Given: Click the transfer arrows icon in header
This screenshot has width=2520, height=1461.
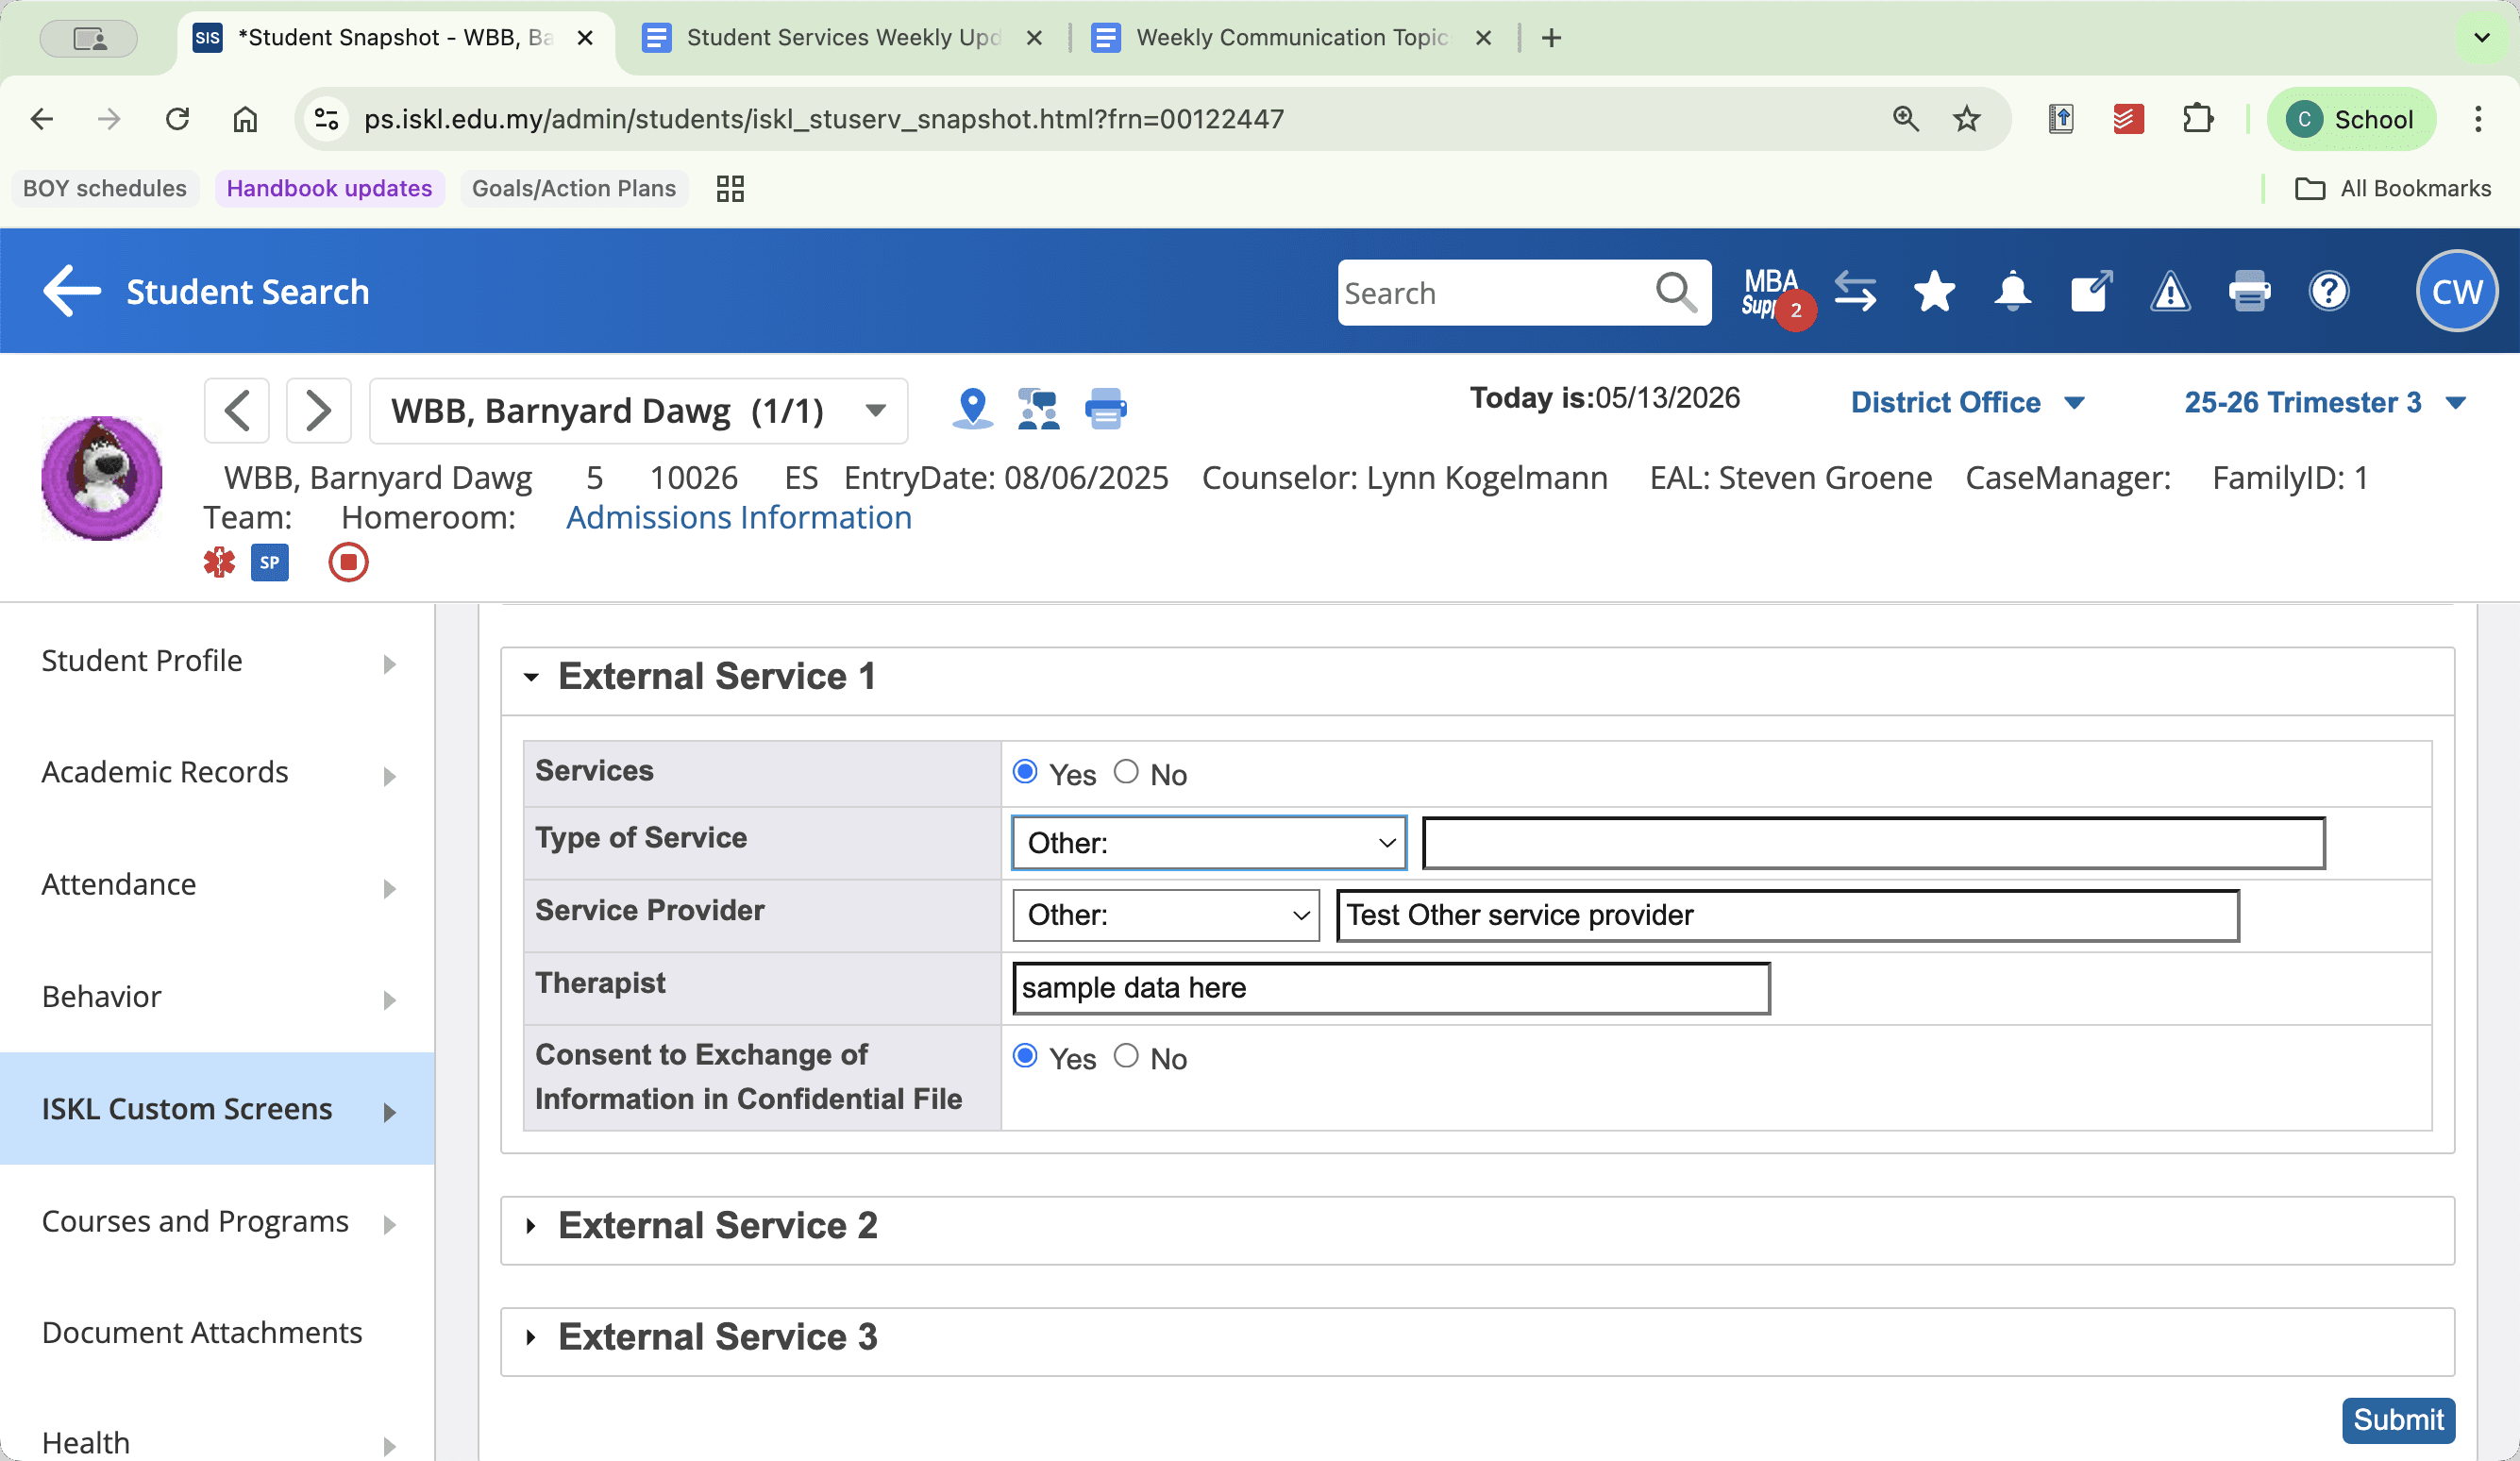Looking at the screenshot, I should pos(1855,292).
